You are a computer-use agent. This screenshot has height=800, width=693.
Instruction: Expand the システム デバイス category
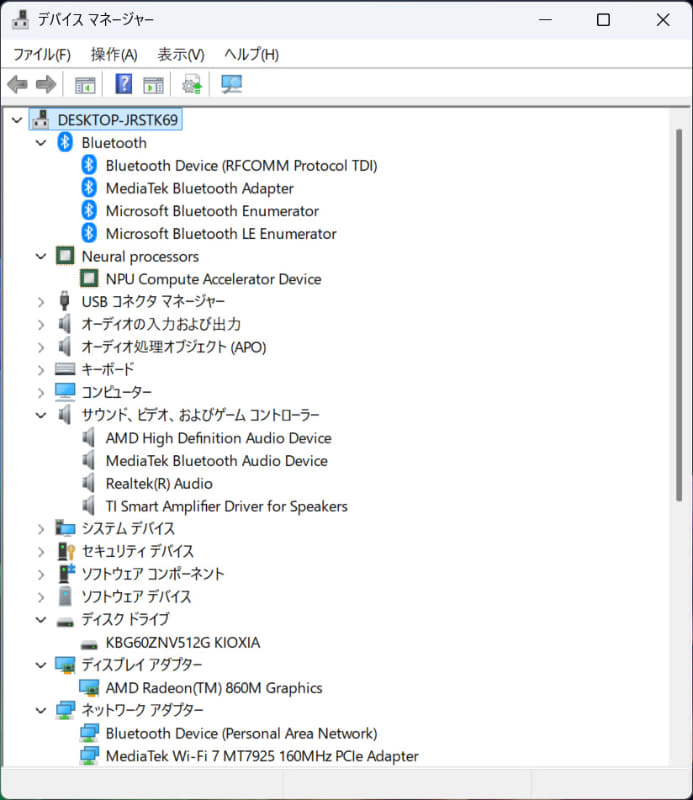coord(41,529)
